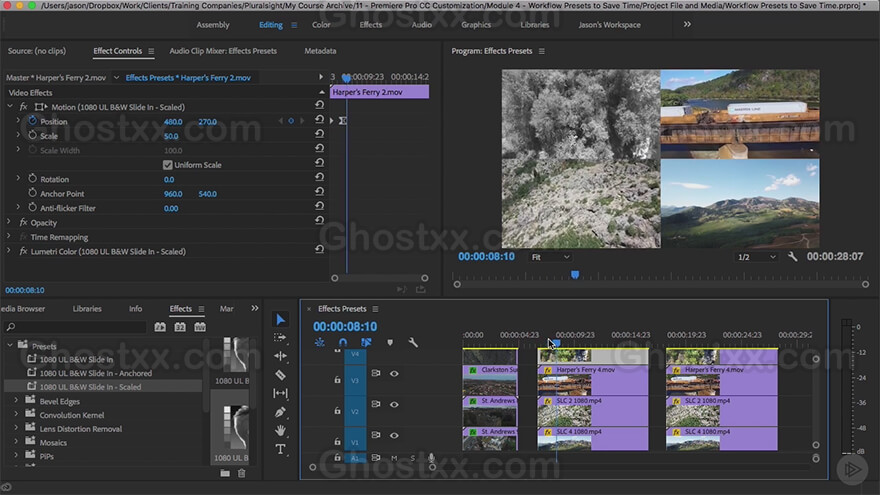The image size is (880, 495).
Task: Open the Graphics workspace
Action: [476, 25]
